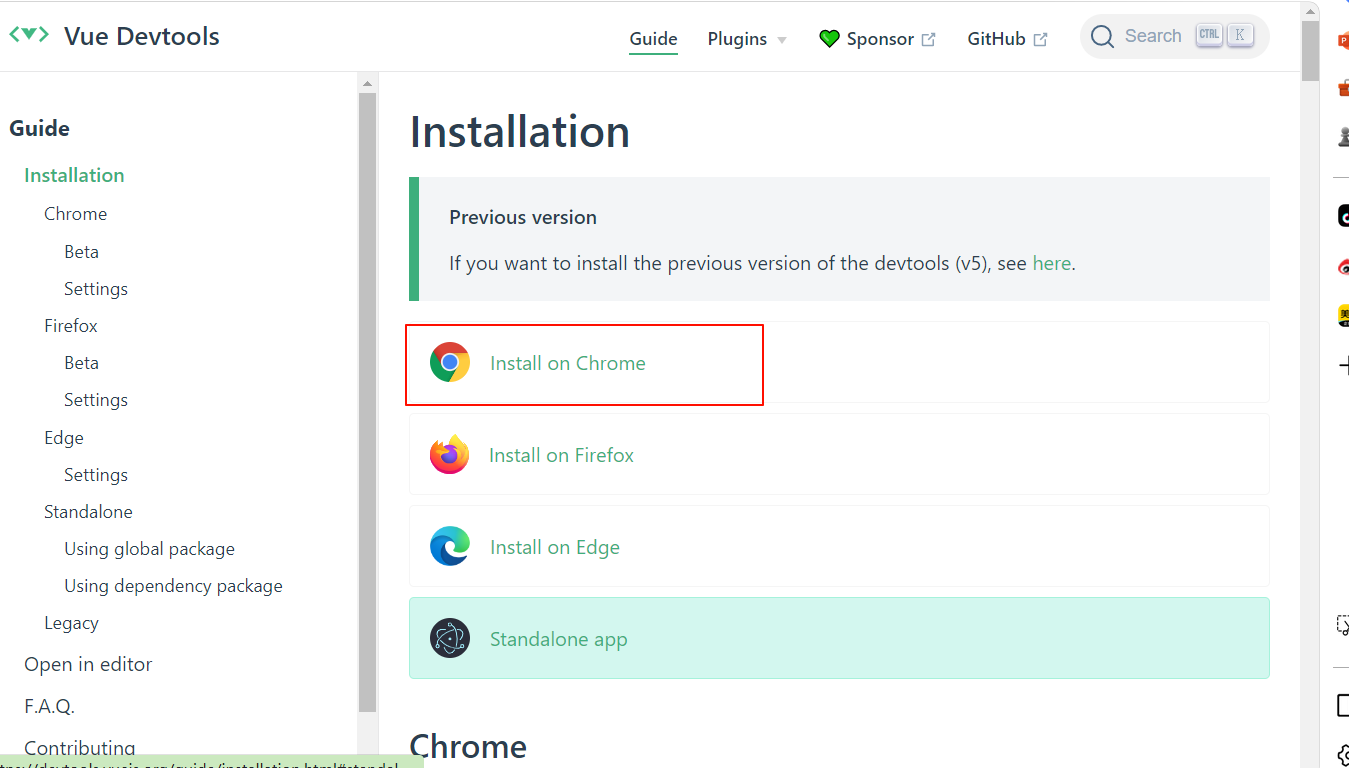Click the TikTok icon in the browser sidebar
This screenshot has width=1349, height=768.
click(1343, 215)
